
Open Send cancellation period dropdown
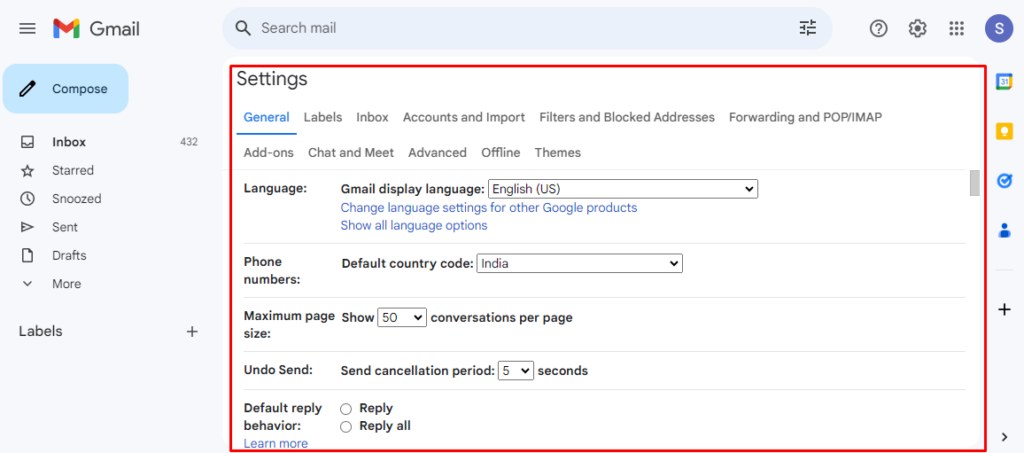(x=516, y=371)
